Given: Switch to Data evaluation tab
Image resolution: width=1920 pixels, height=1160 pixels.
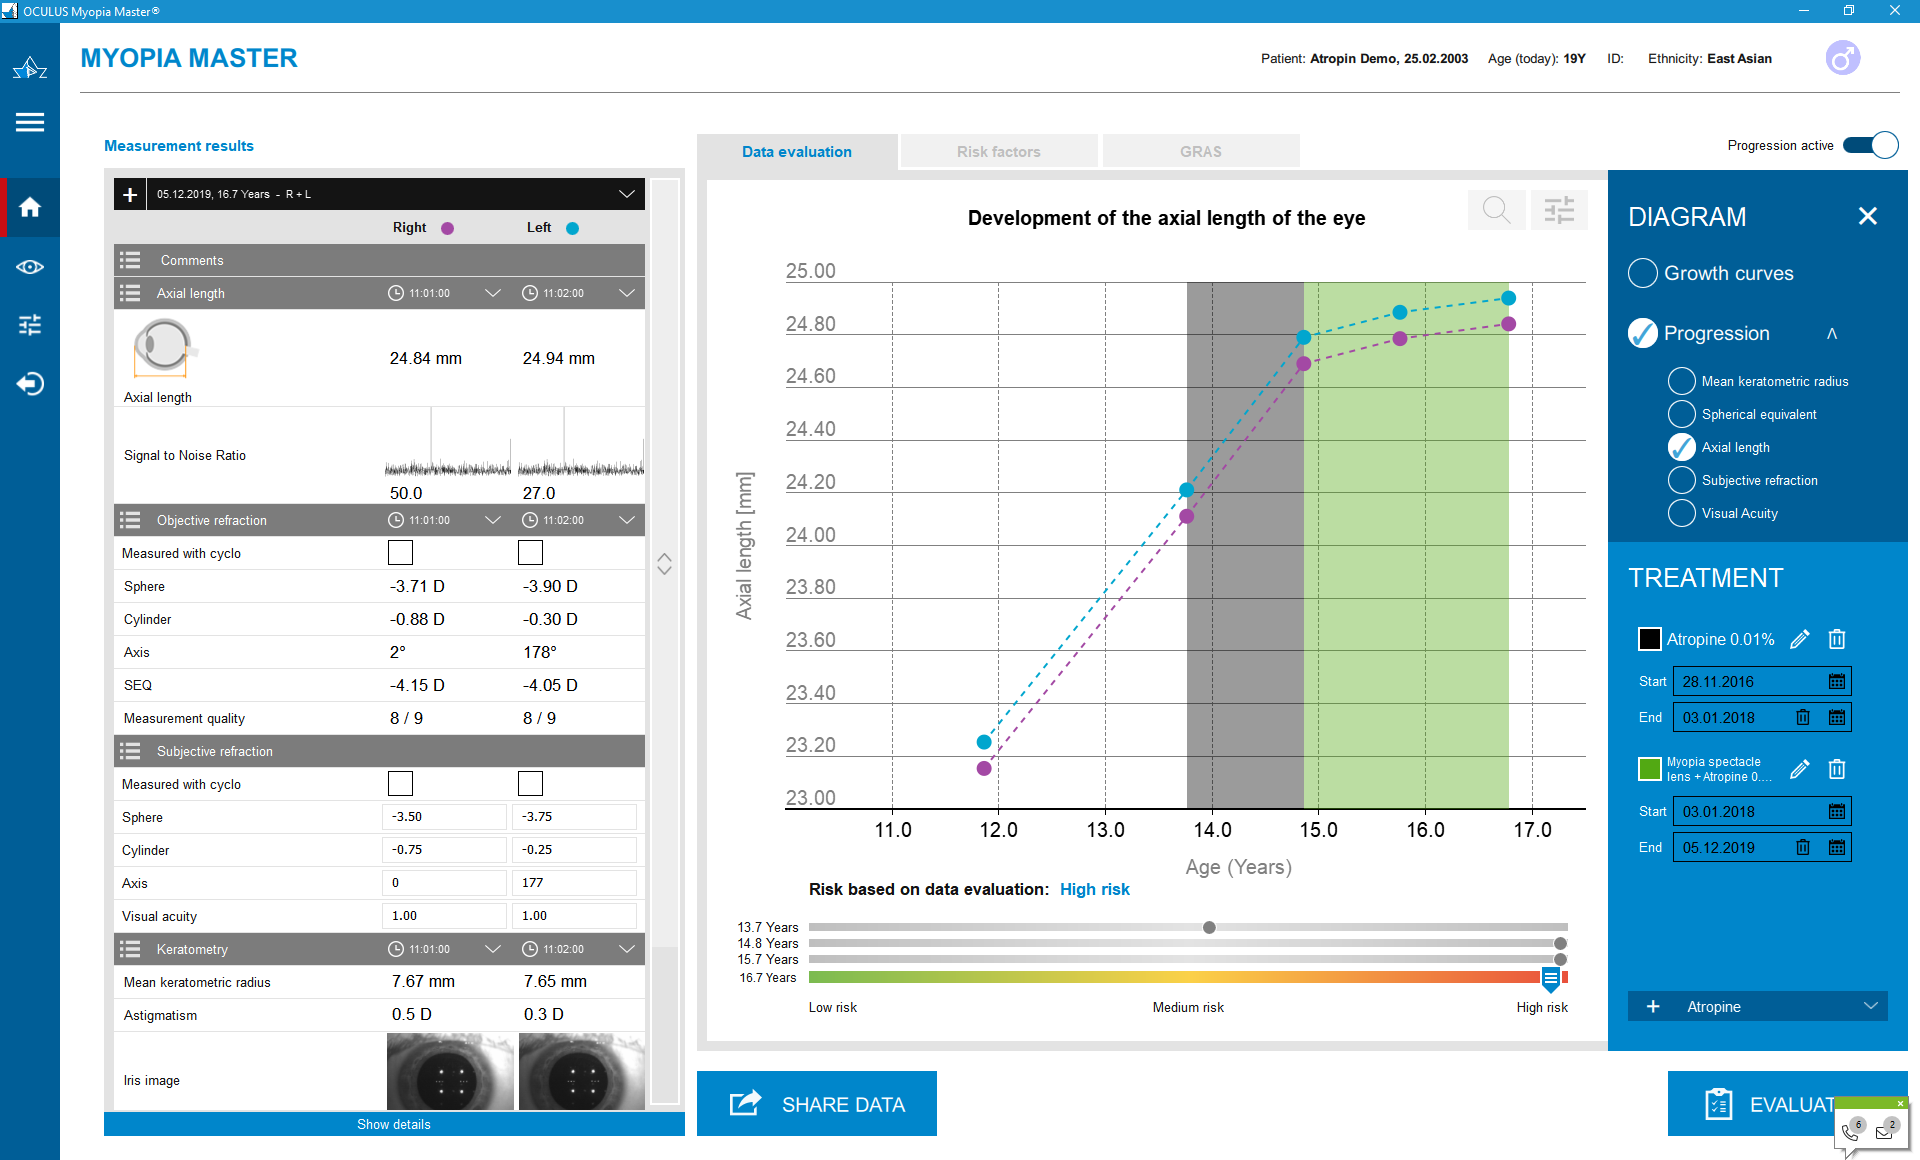Looking at the screenshot, I should pyautogui.click(x=797, y=152).
